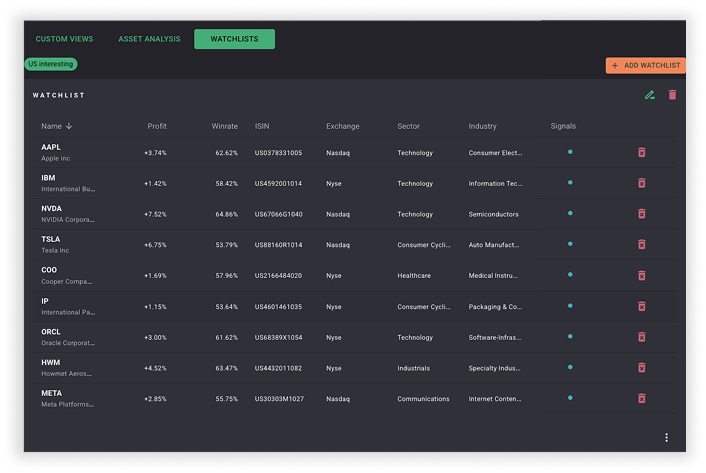The width and height of the screenshot is (706, 473).
Task: Click the Add Watchlist button
Action: (x=646, y=65)
